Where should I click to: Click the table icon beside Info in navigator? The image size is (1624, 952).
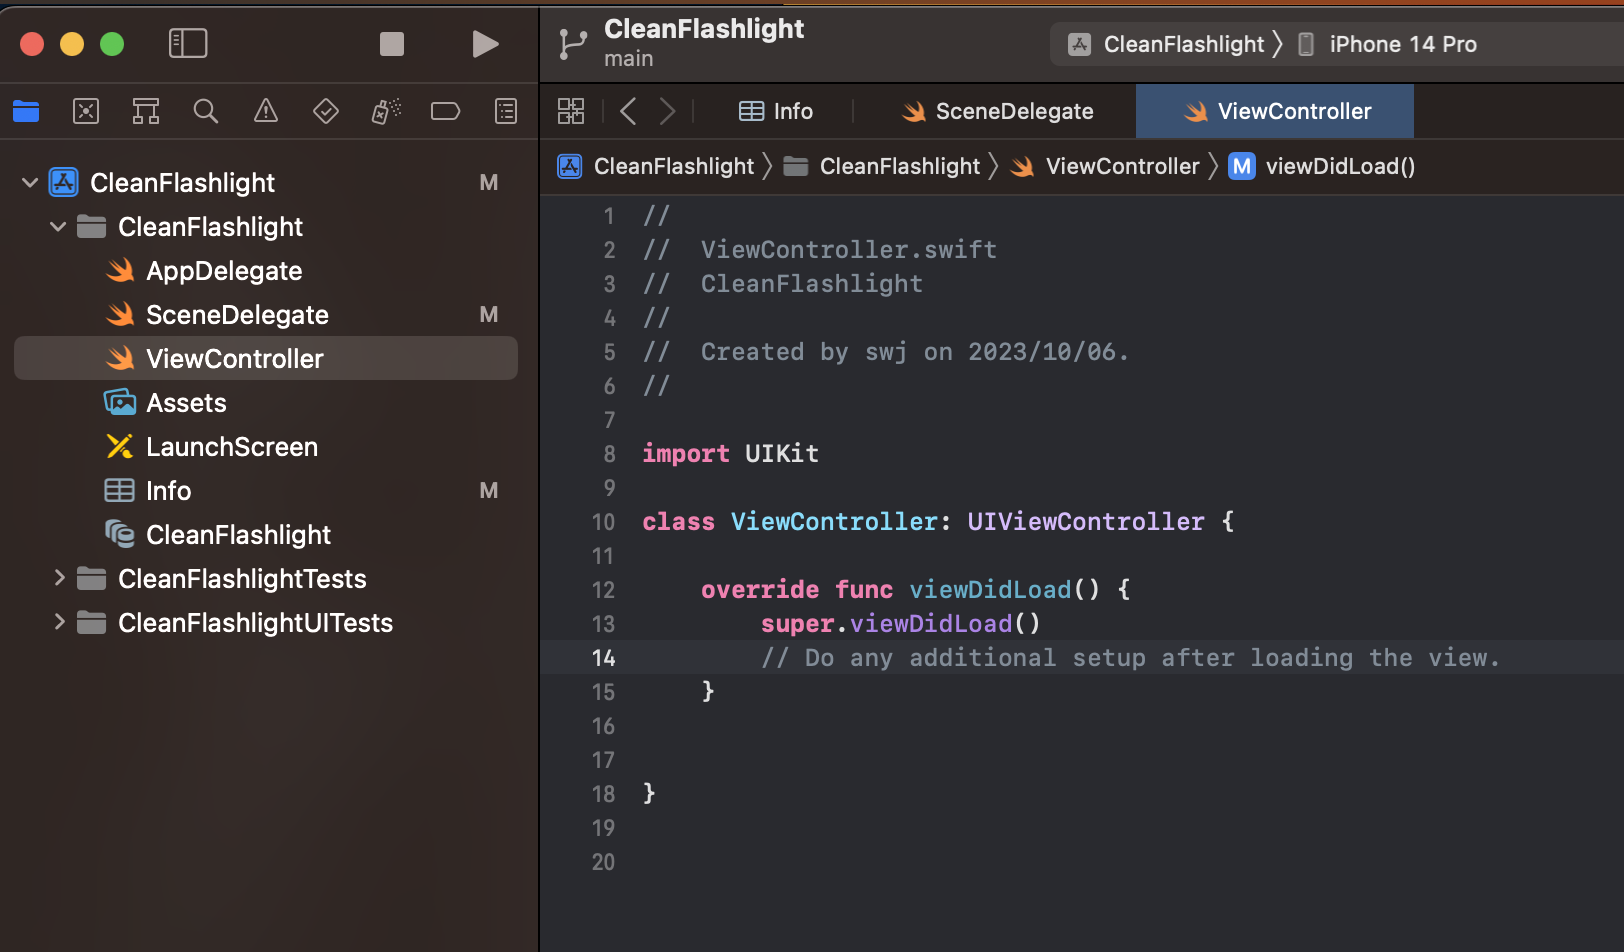click(x=120, y=491)
